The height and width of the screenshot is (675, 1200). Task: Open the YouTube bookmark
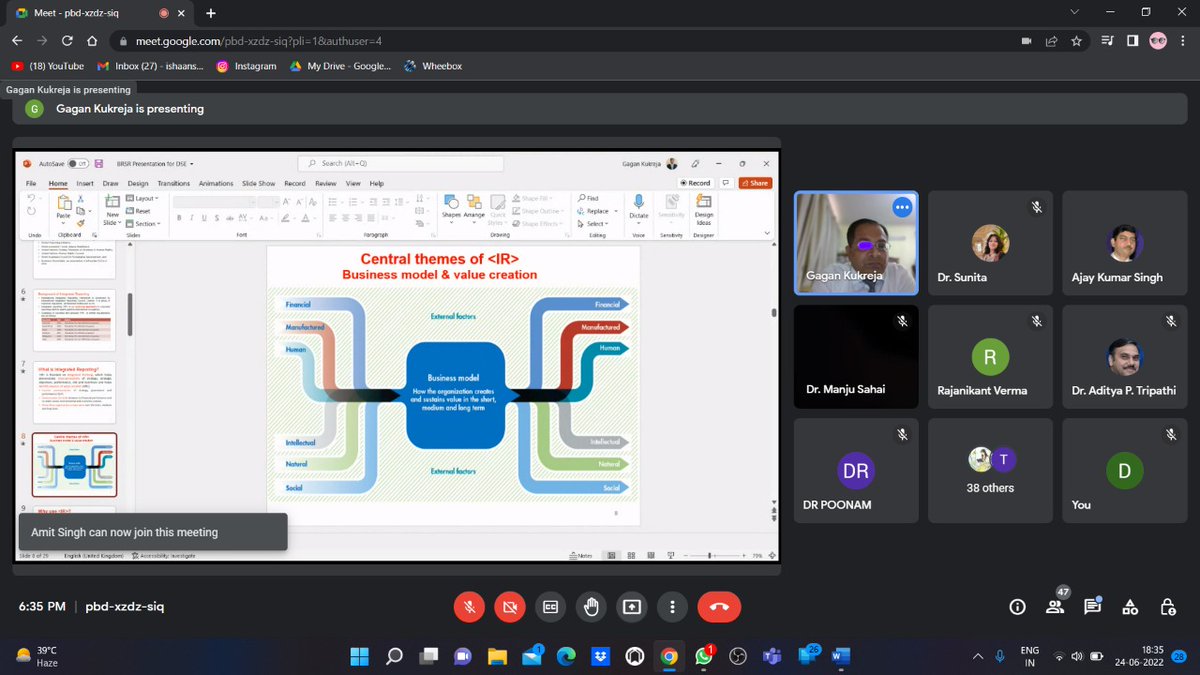click(48, 66)
